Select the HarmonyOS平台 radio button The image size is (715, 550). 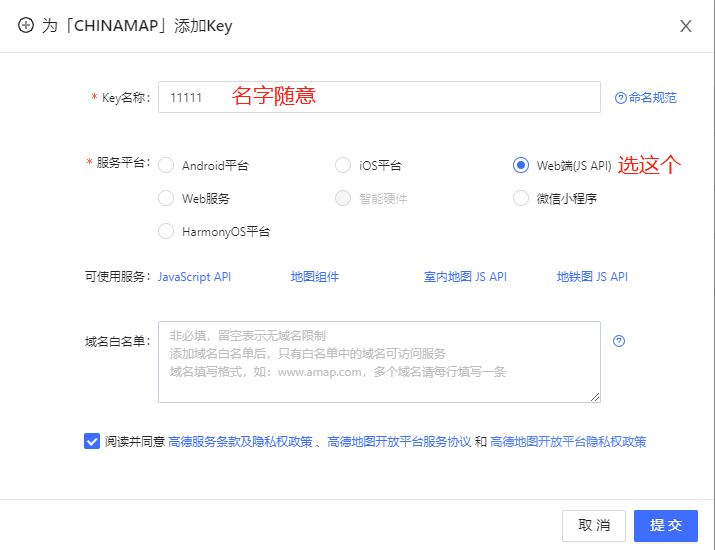coord(166,231)
